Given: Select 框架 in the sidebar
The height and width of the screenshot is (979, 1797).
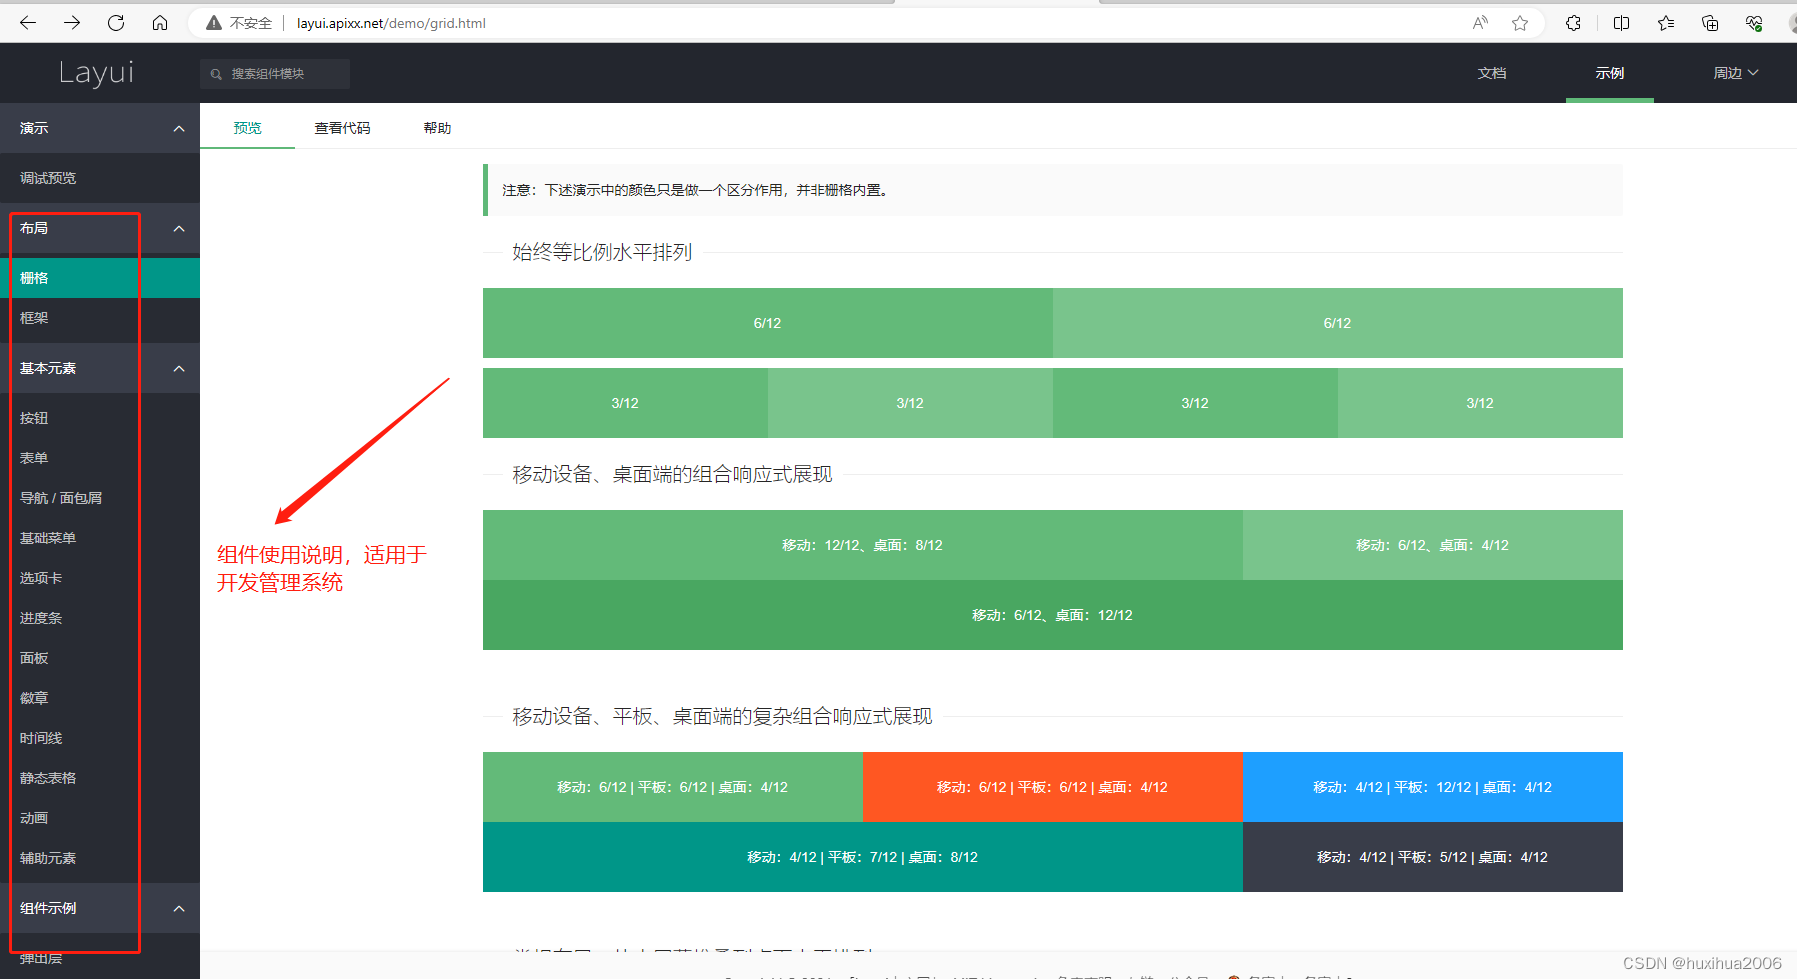Looking at the screenshot, I should pos(100,318).
